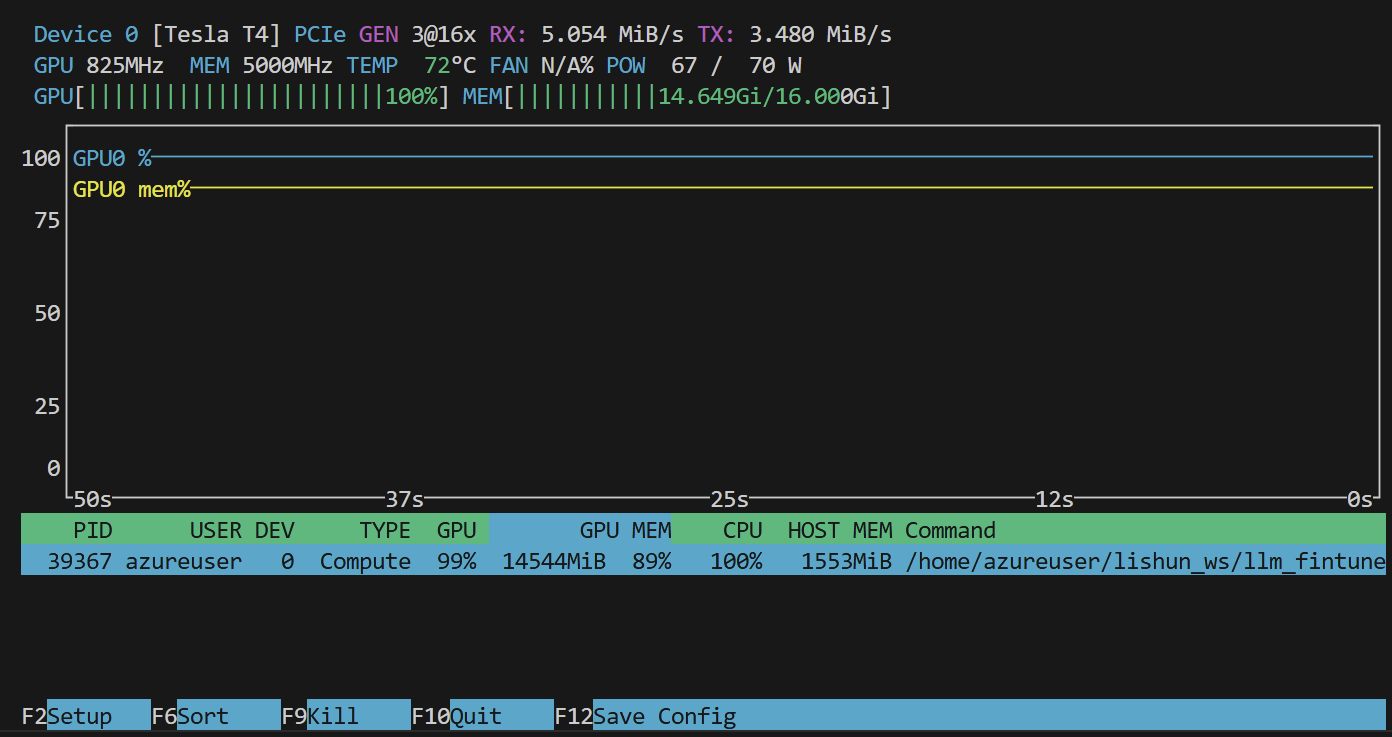Select the TYPE column header
The height and width of the screenshot is (737, 1392).
tap(385, 530)
